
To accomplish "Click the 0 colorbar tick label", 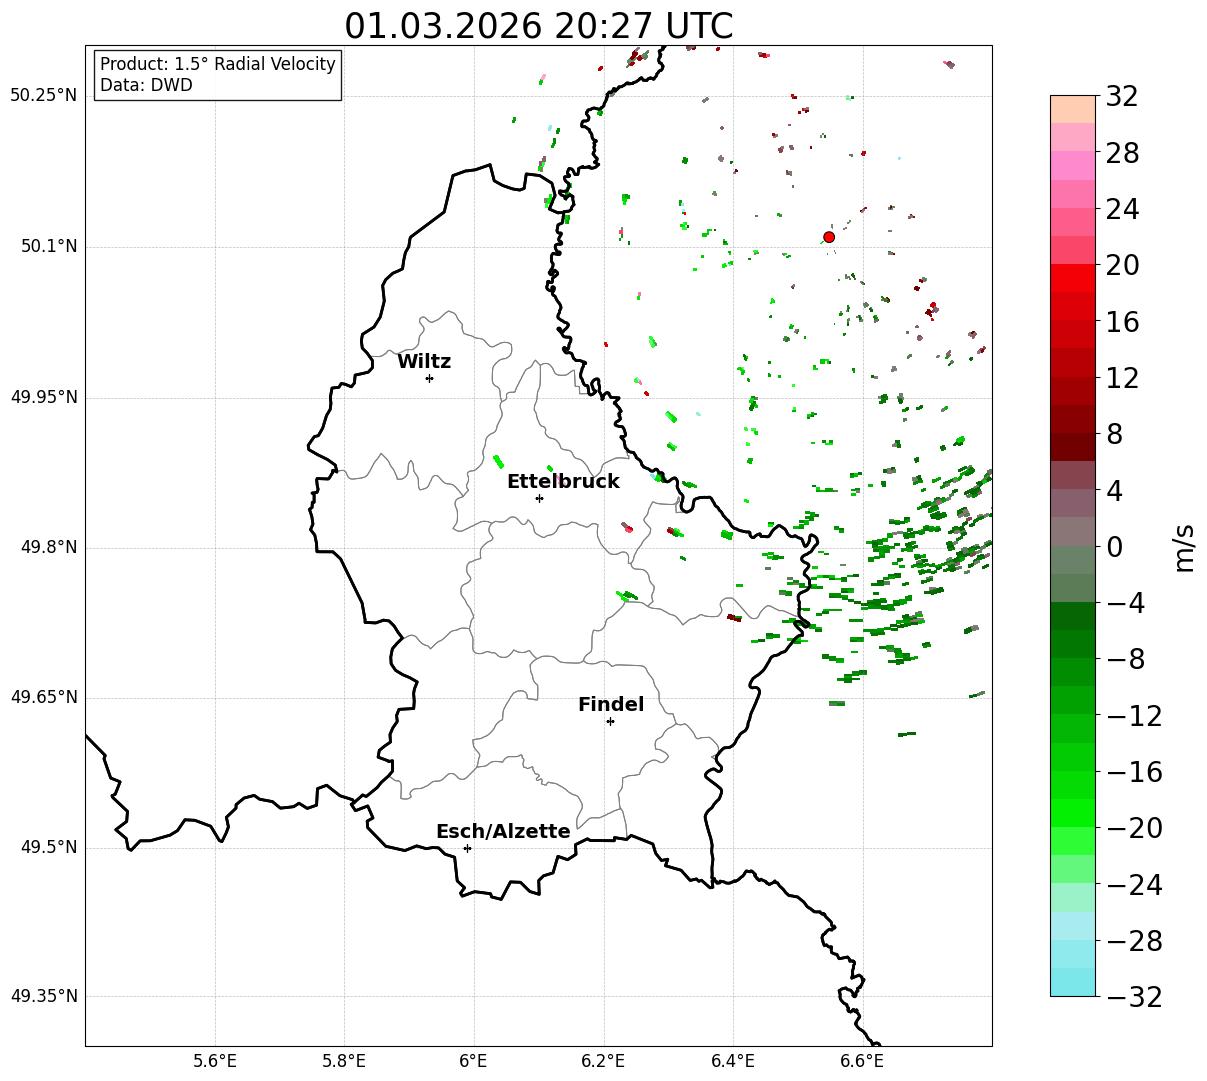I will tap(1113, 547).
